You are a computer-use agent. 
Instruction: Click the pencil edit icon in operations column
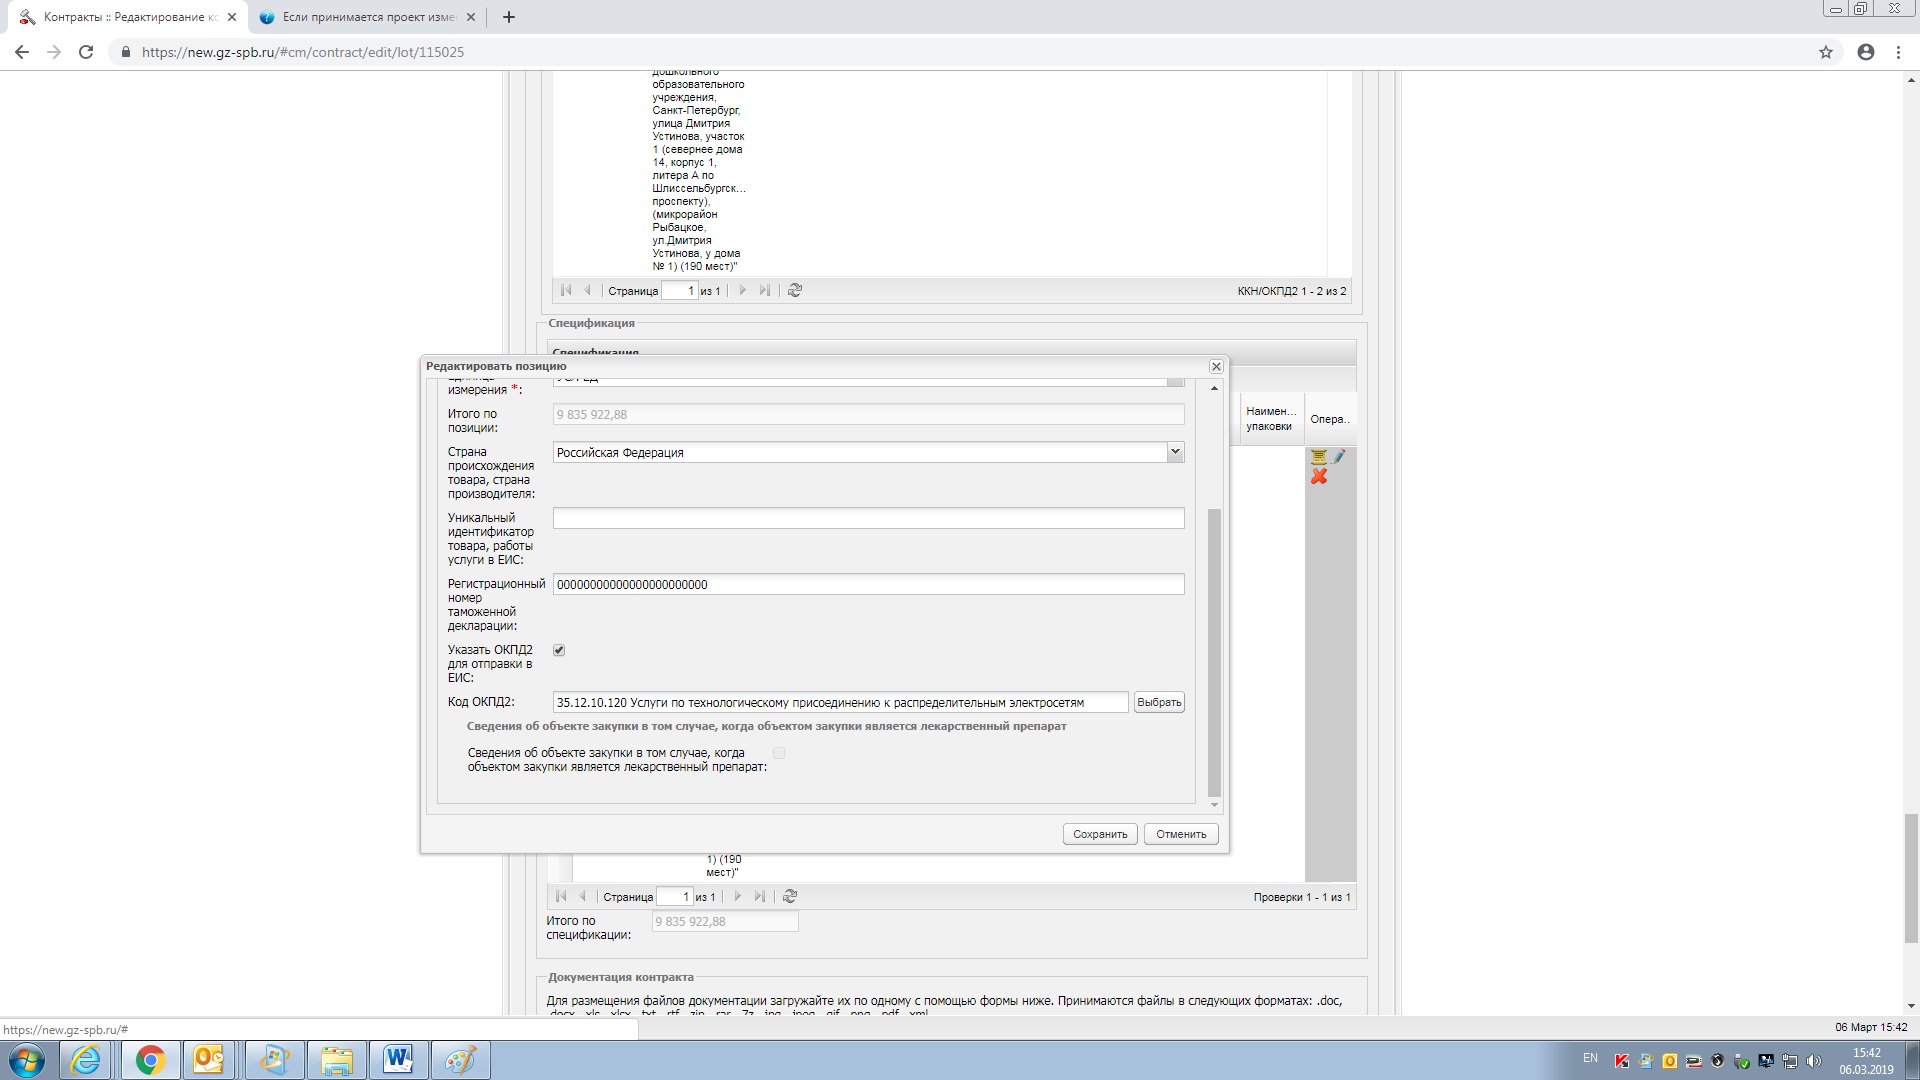pos(1339,457)
